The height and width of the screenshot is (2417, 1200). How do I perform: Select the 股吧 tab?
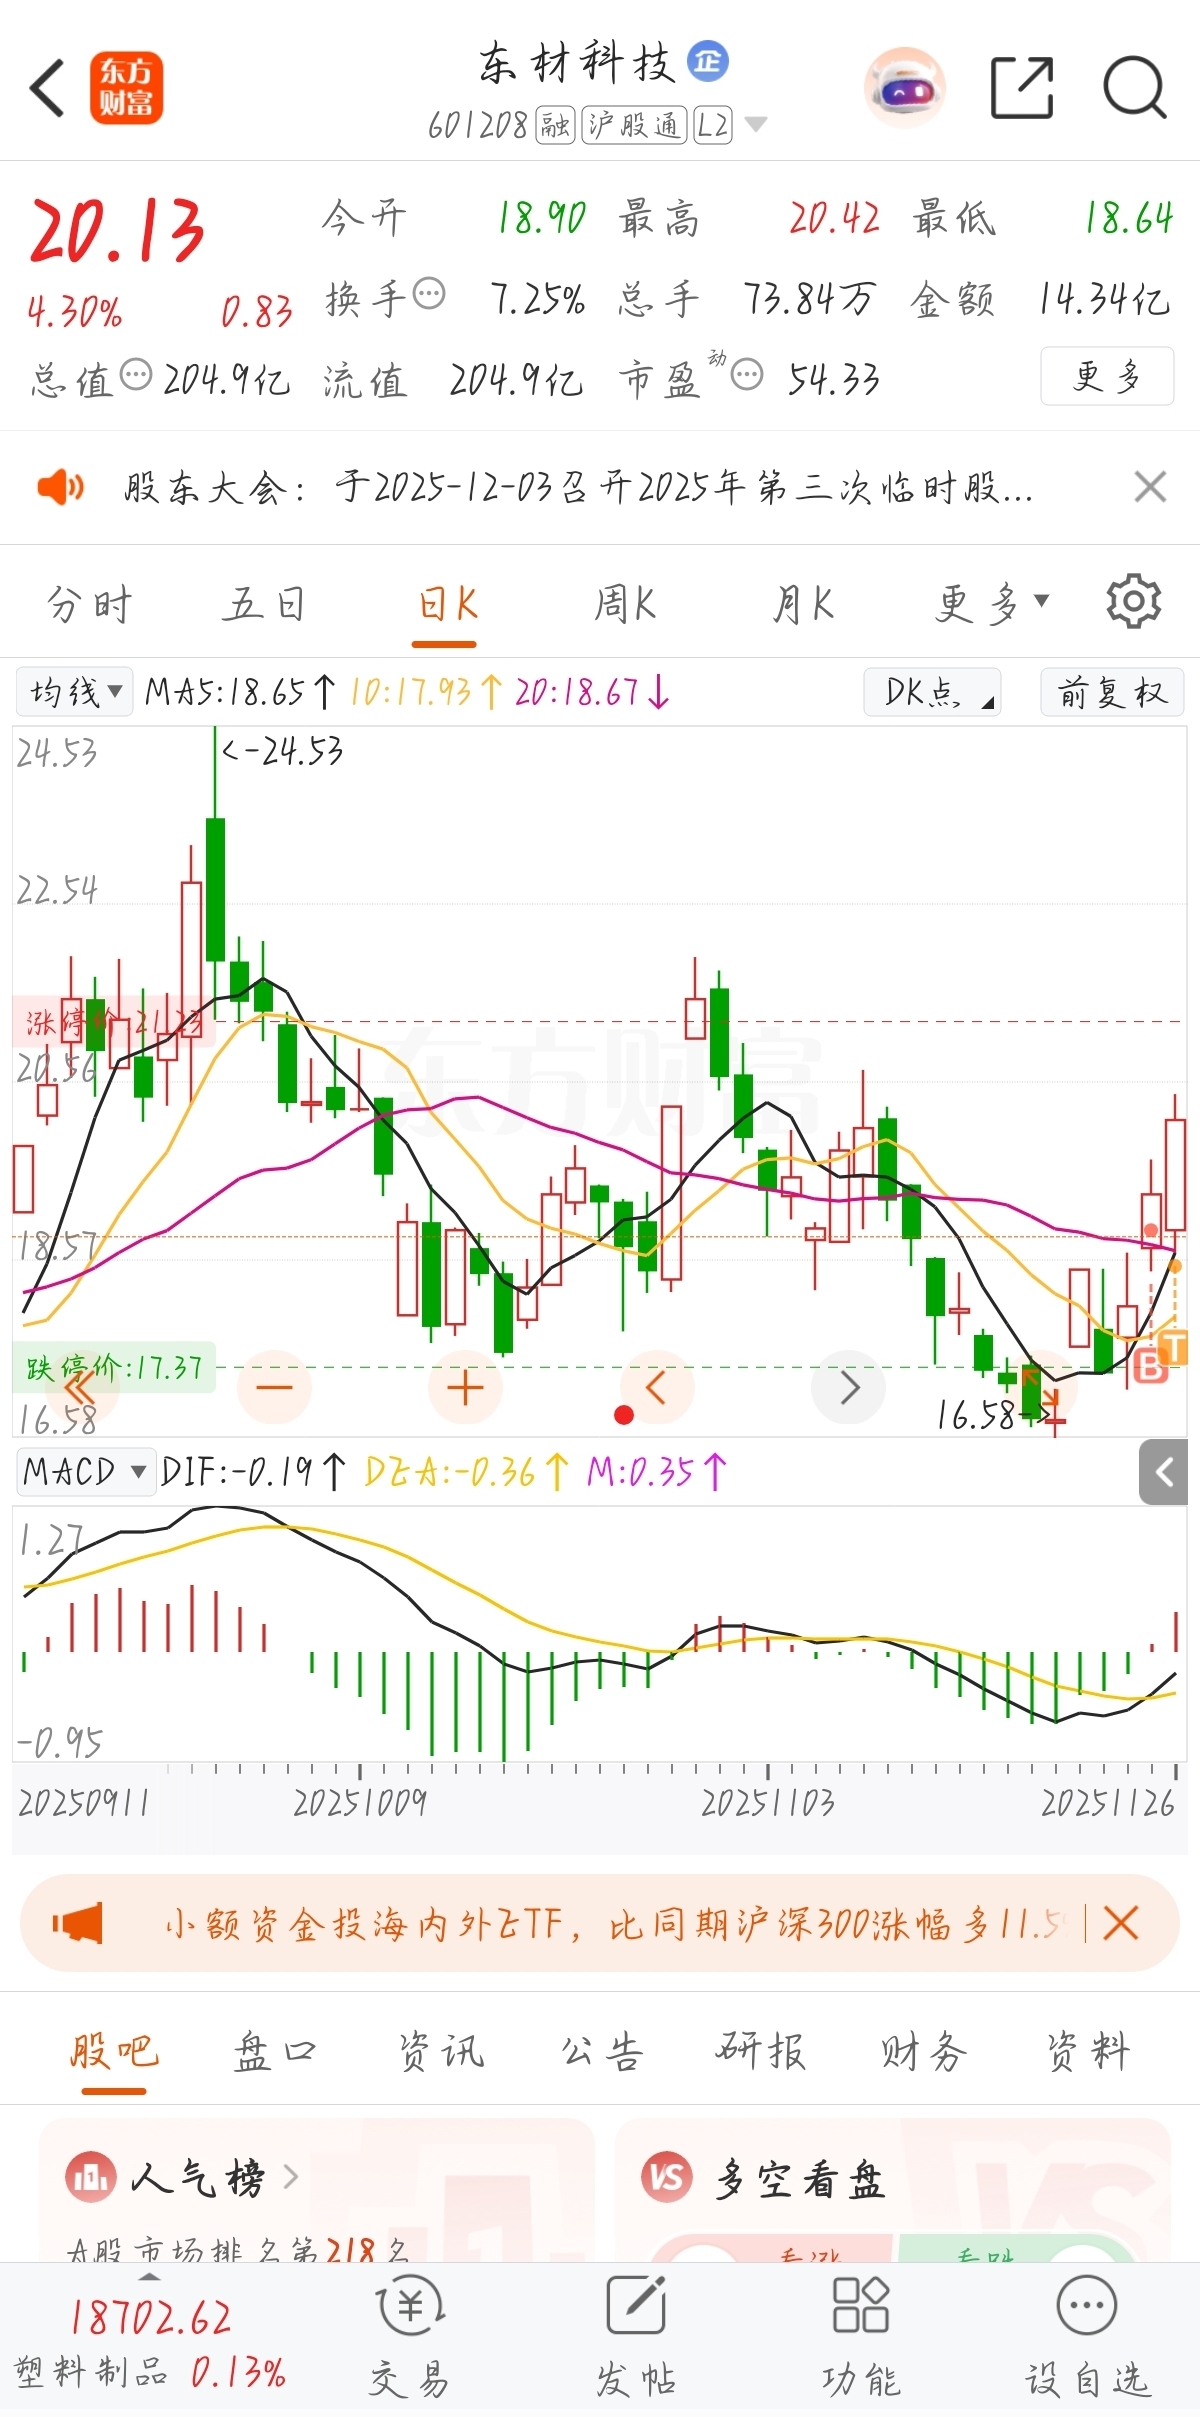pyautogui.click(x=114, y=2053)
